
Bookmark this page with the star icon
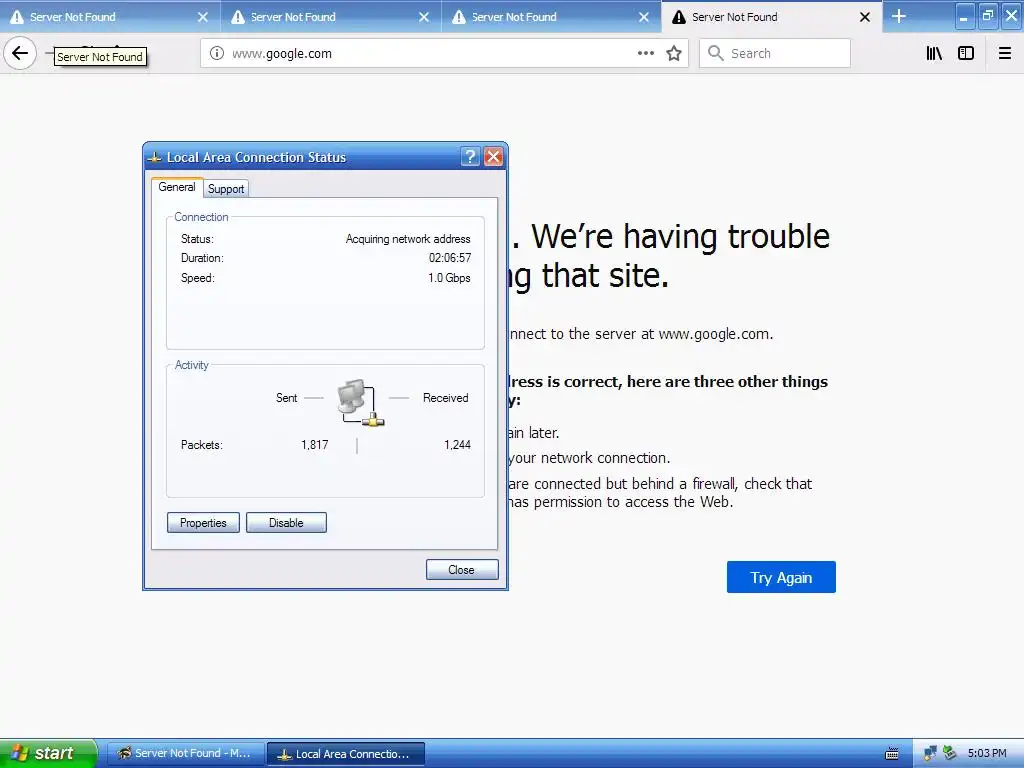click(674, 54)
